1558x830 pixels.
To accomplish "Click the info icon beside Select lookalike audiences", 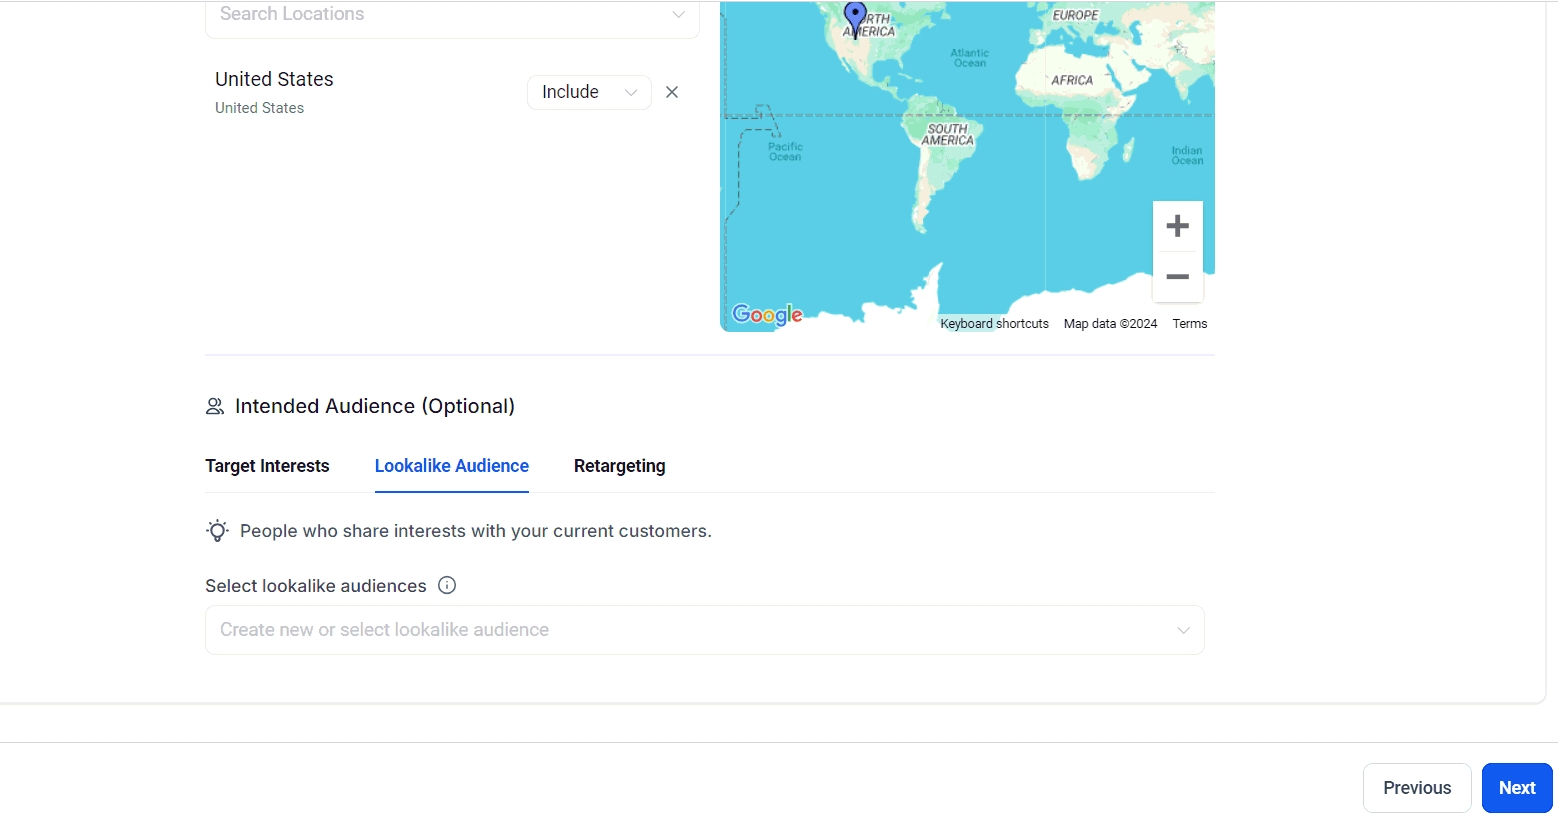I will pos(447,586).
